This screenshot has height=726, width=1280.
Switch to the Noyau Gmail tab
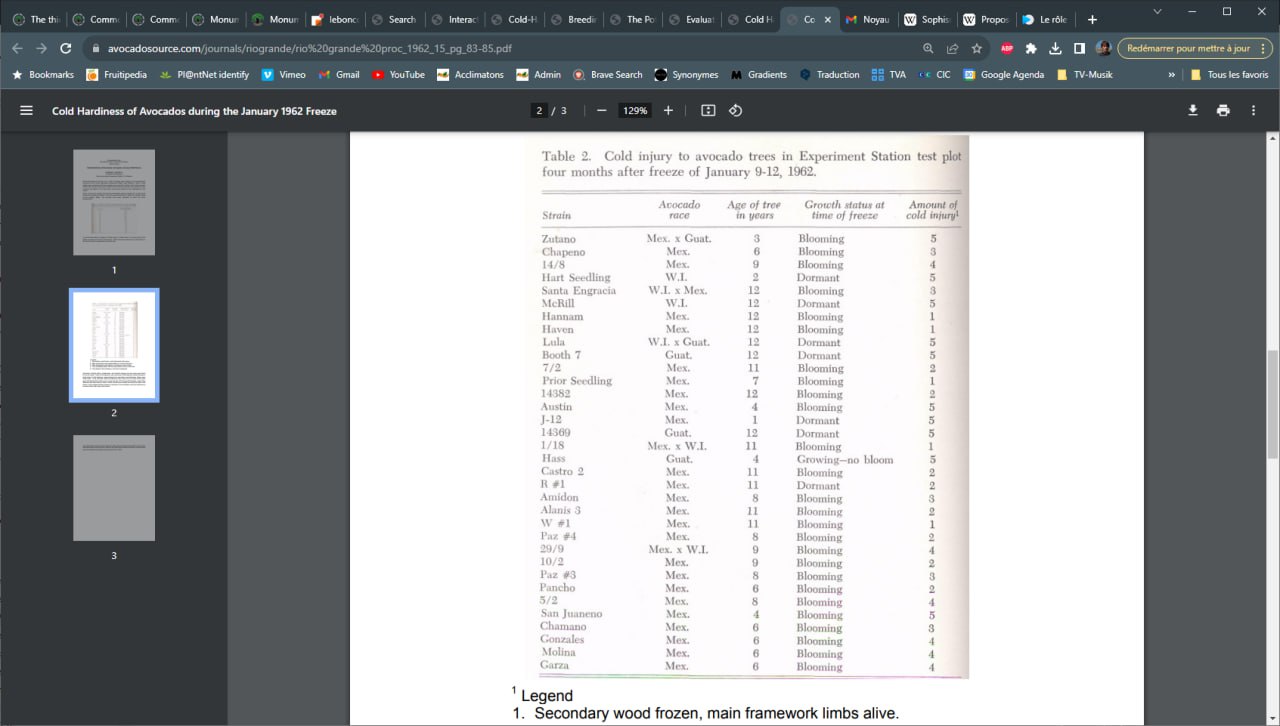(x=866, y=19)
